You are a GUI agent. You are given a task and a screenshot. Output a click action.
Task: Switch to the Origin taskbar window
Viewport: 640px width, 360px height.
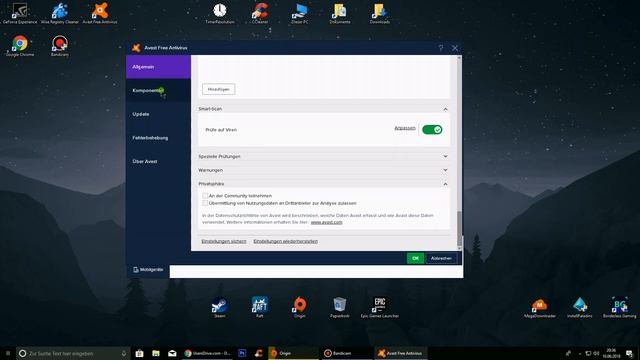coord(293,353)
